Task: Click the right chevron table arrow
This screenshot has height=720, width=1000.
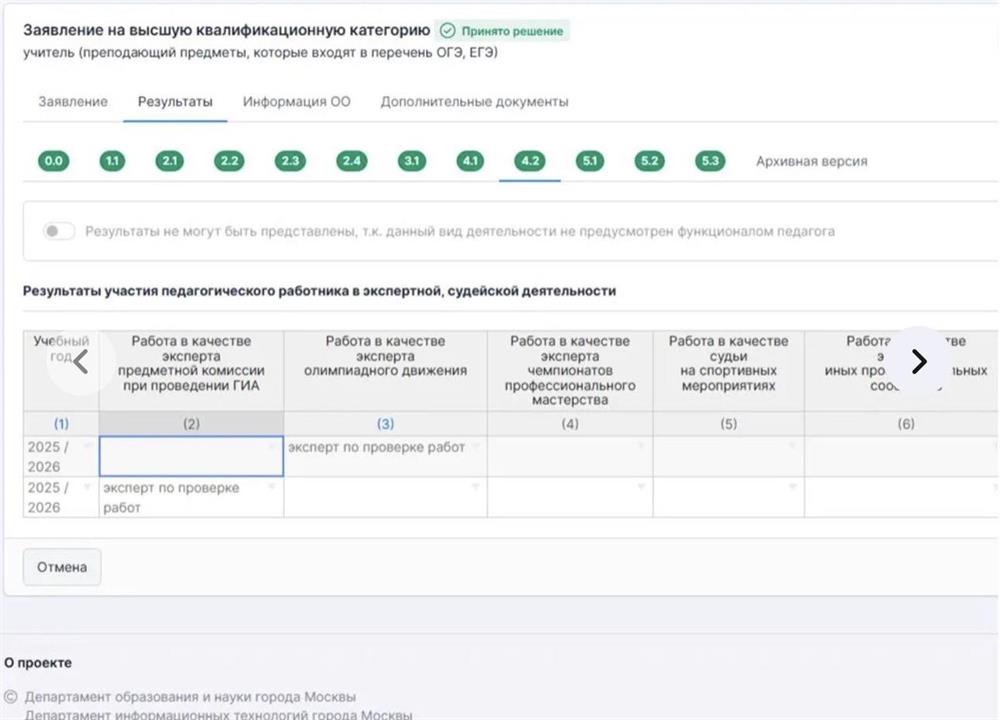Action: pos(919,362)
